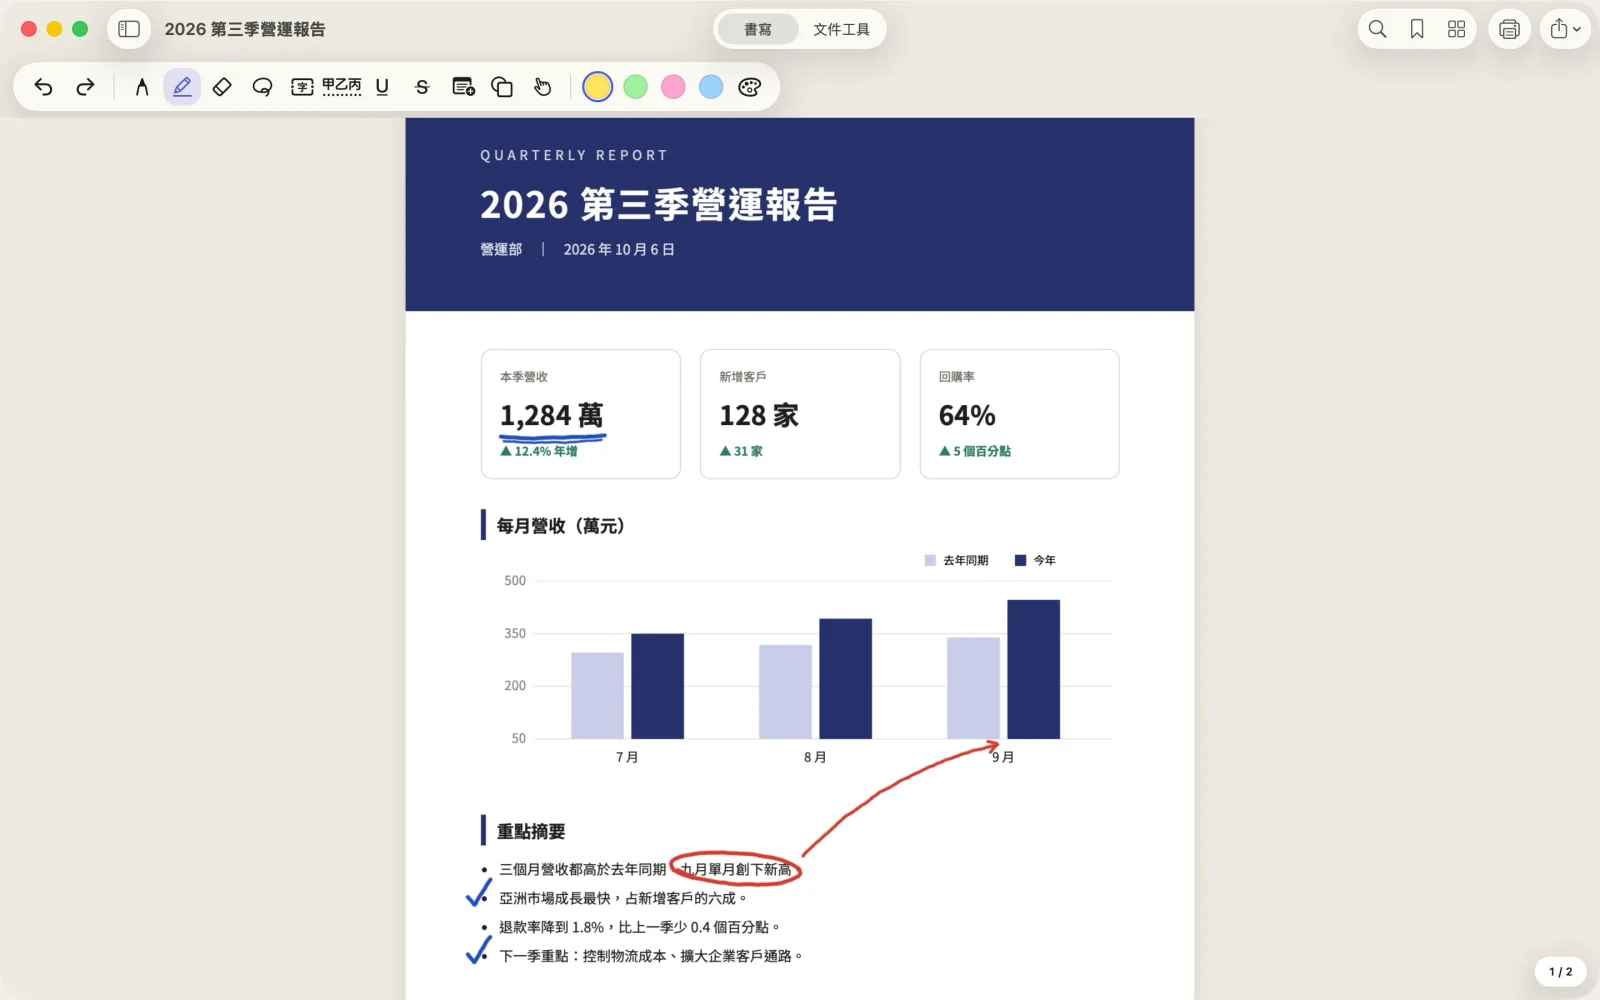
Task: Add a note with the note tool
Action: (x=463, y=87)
